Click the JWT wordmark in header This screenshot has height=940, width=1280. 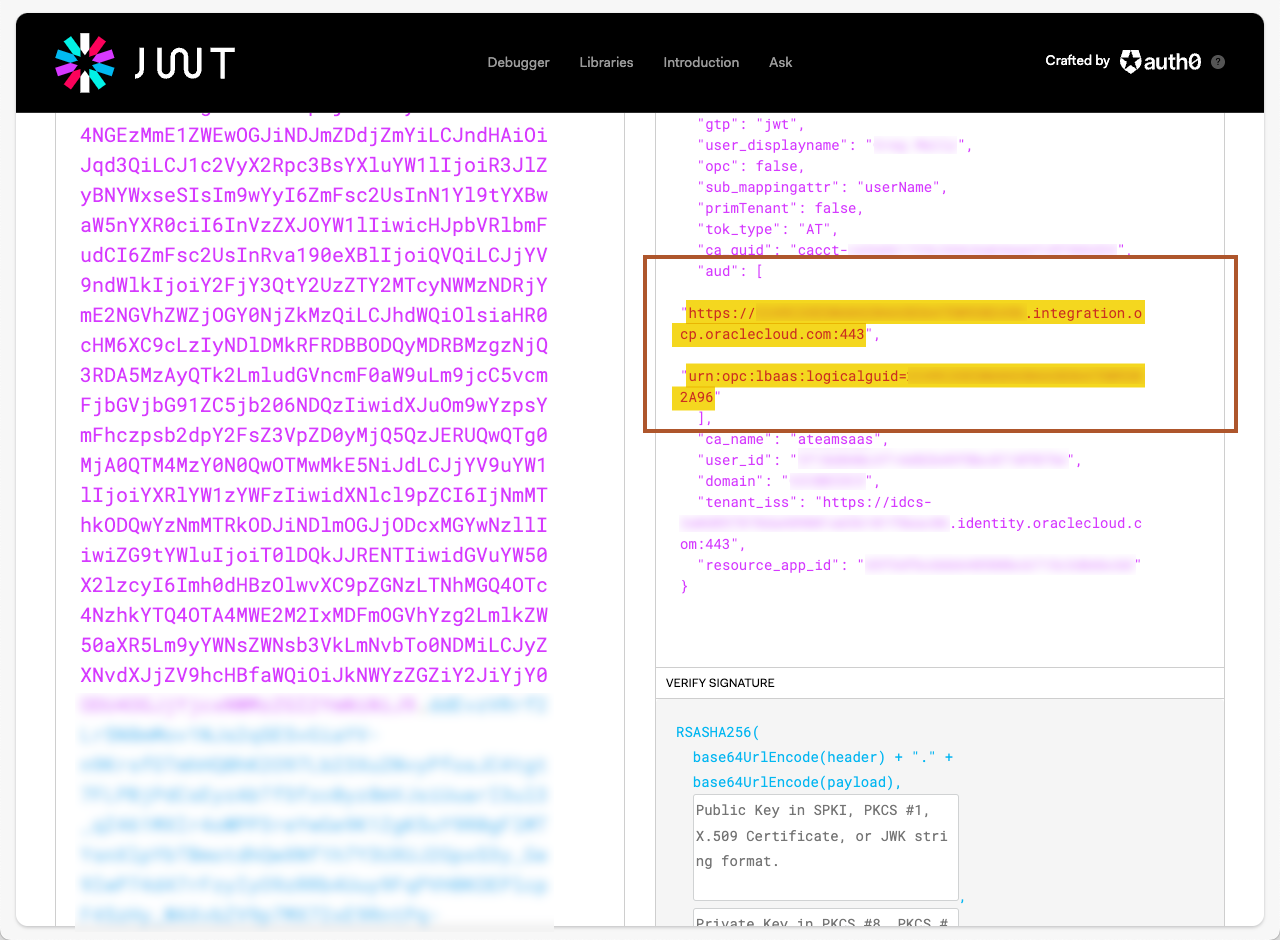point(185,63)
